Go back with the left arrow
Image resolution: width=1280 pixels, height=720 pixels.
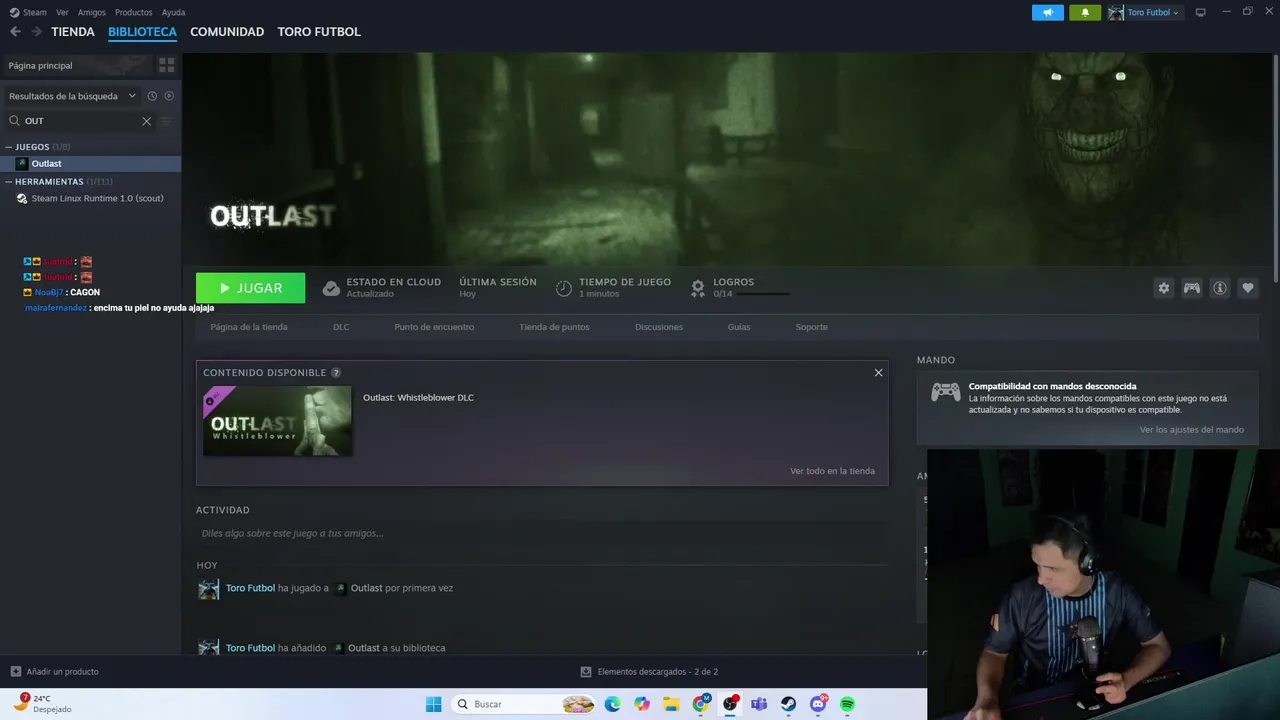[15, 32]
